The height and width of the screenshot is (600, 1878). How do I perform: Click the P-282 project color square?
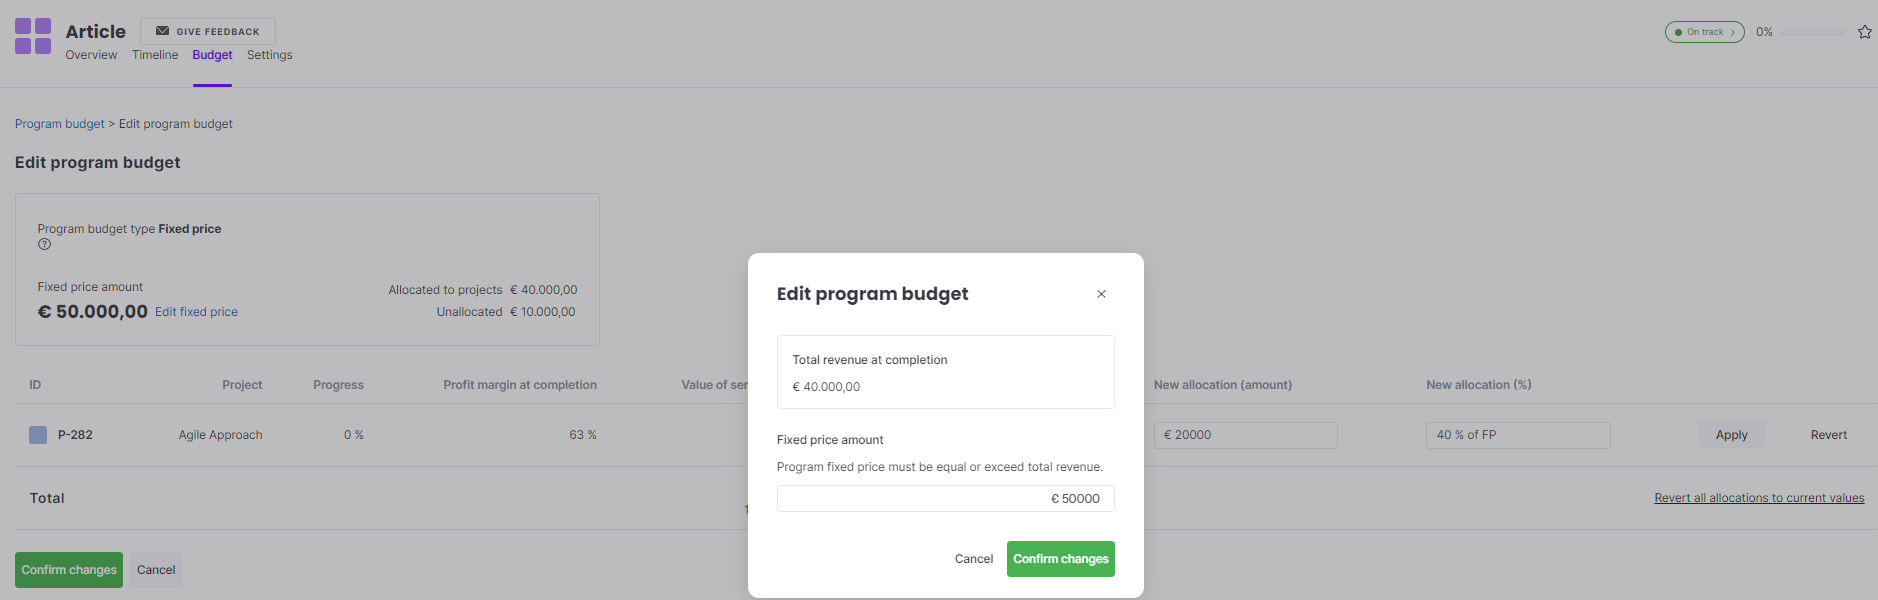(x=38, y=435)
